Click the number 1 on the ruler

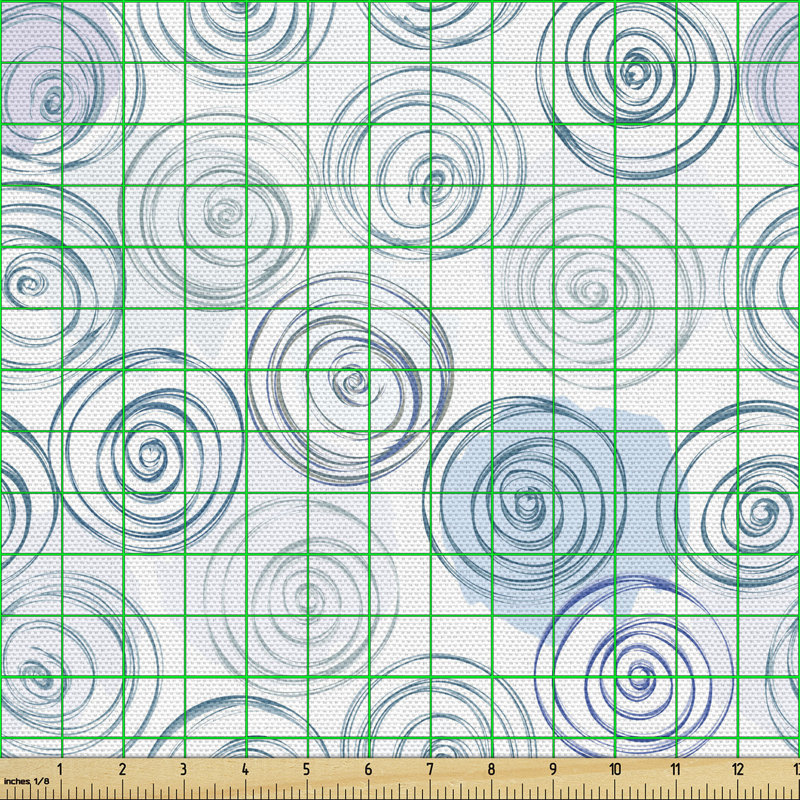click(x=60, y=769)
